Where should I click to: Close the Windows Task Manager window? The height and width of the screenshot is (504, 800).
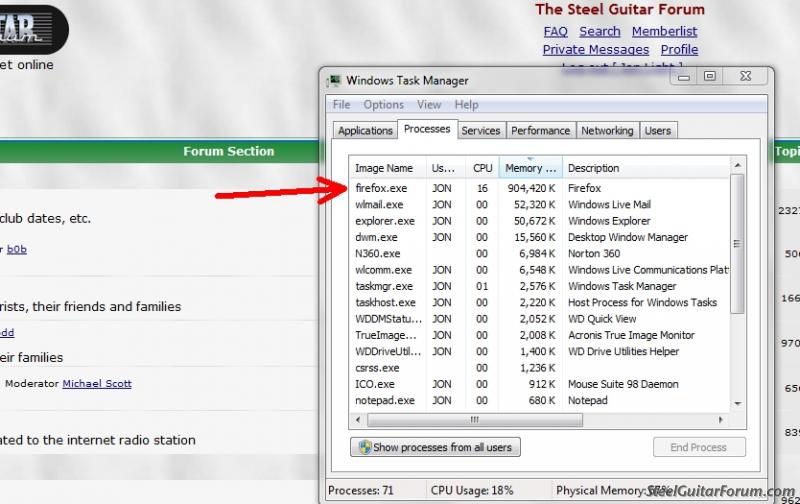click(x=745, y=77)
